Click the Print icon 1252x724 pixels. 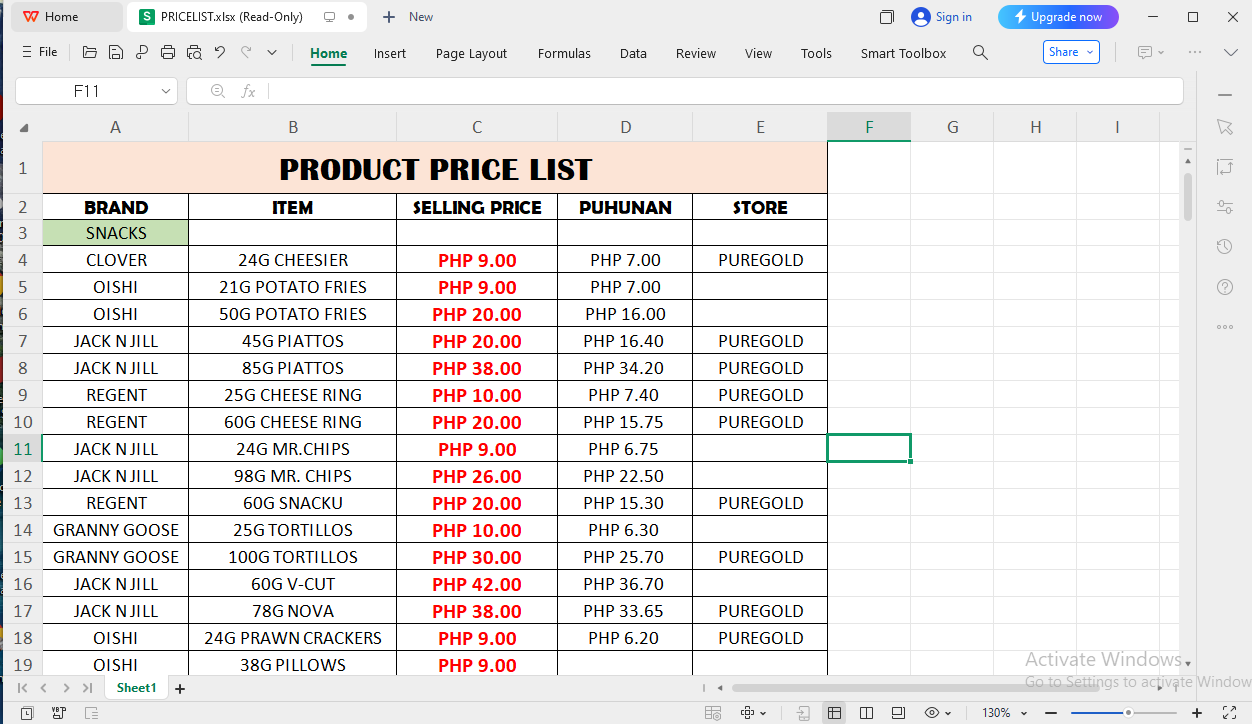[x=168, y=53]
